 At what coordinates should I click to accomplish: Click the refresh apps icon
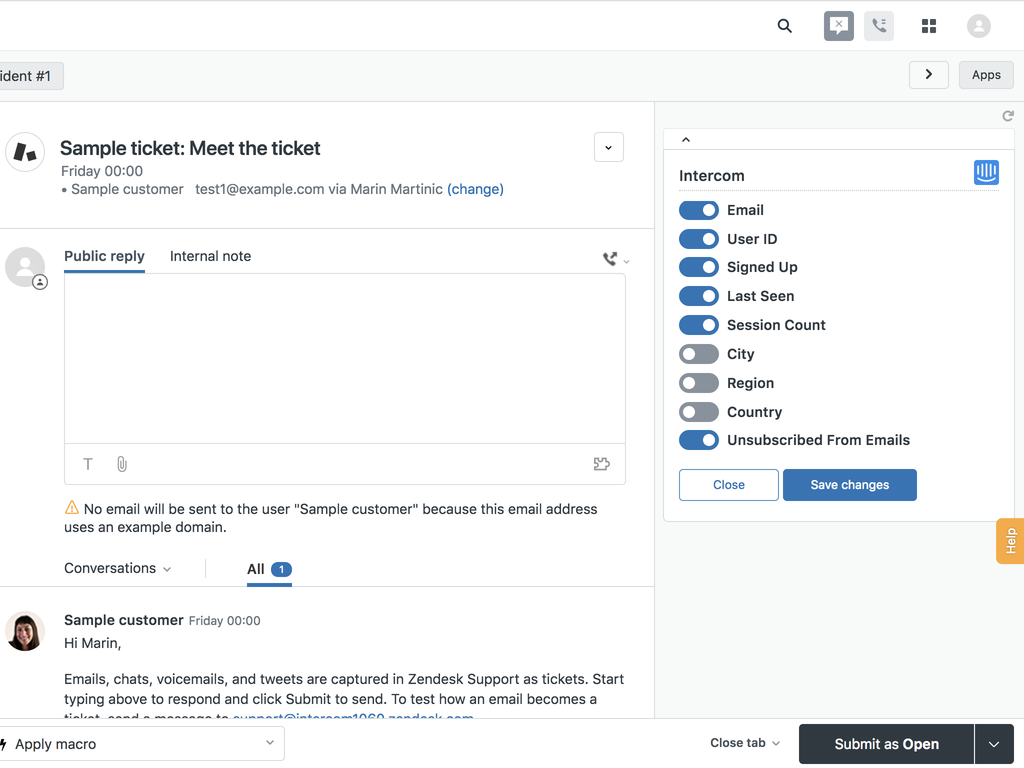1008,116
